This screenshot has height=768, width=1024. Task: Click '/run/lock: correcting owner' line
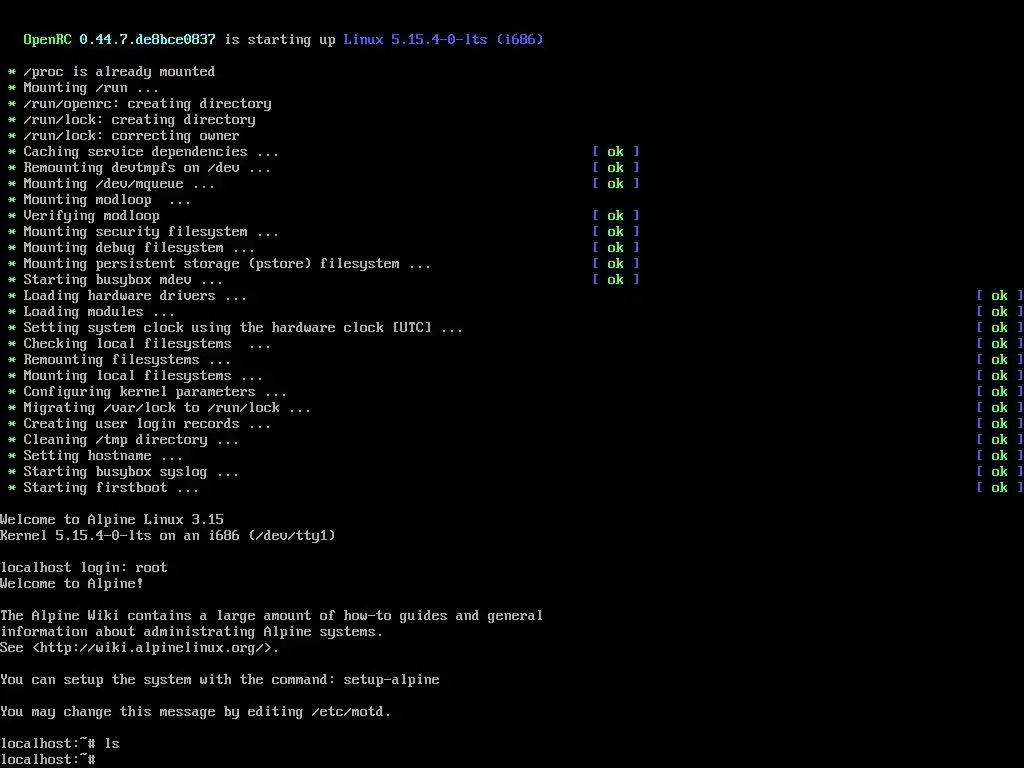(x=131, y=135)
